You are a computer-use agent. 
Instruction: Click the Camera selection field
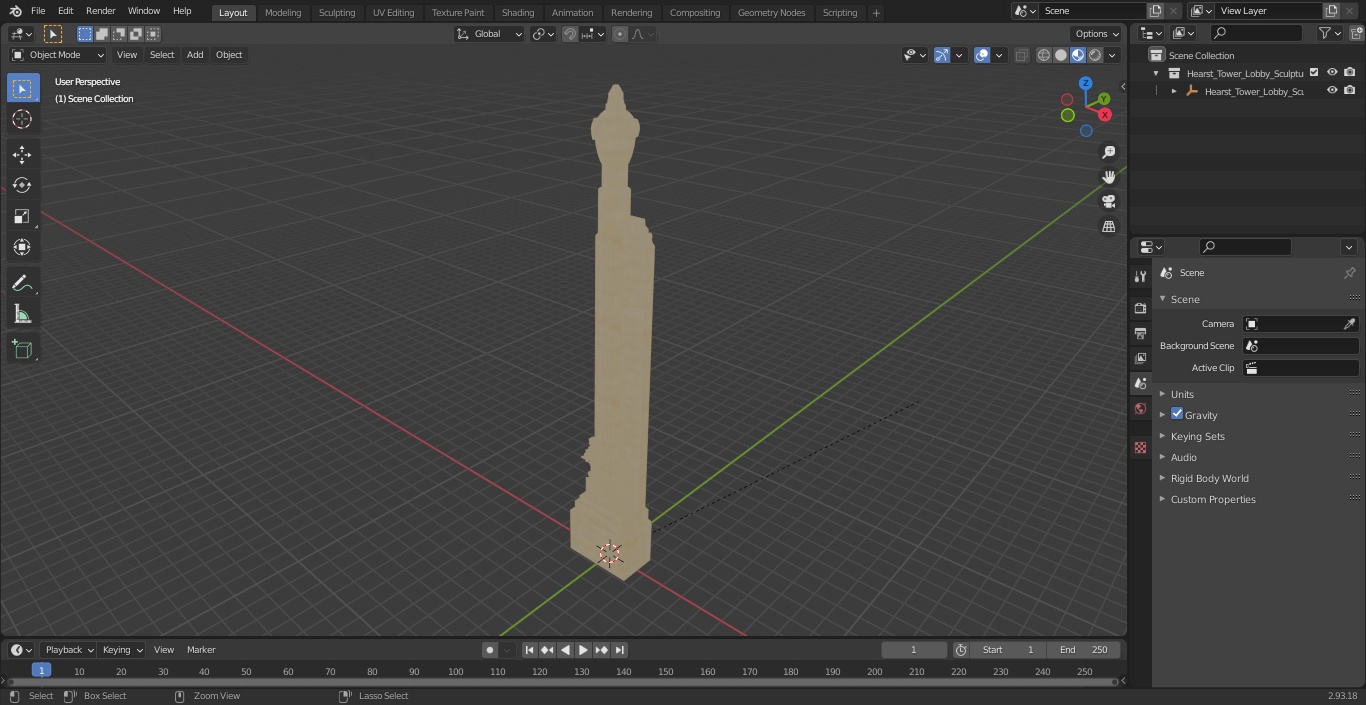click(x=1301, y=324)
